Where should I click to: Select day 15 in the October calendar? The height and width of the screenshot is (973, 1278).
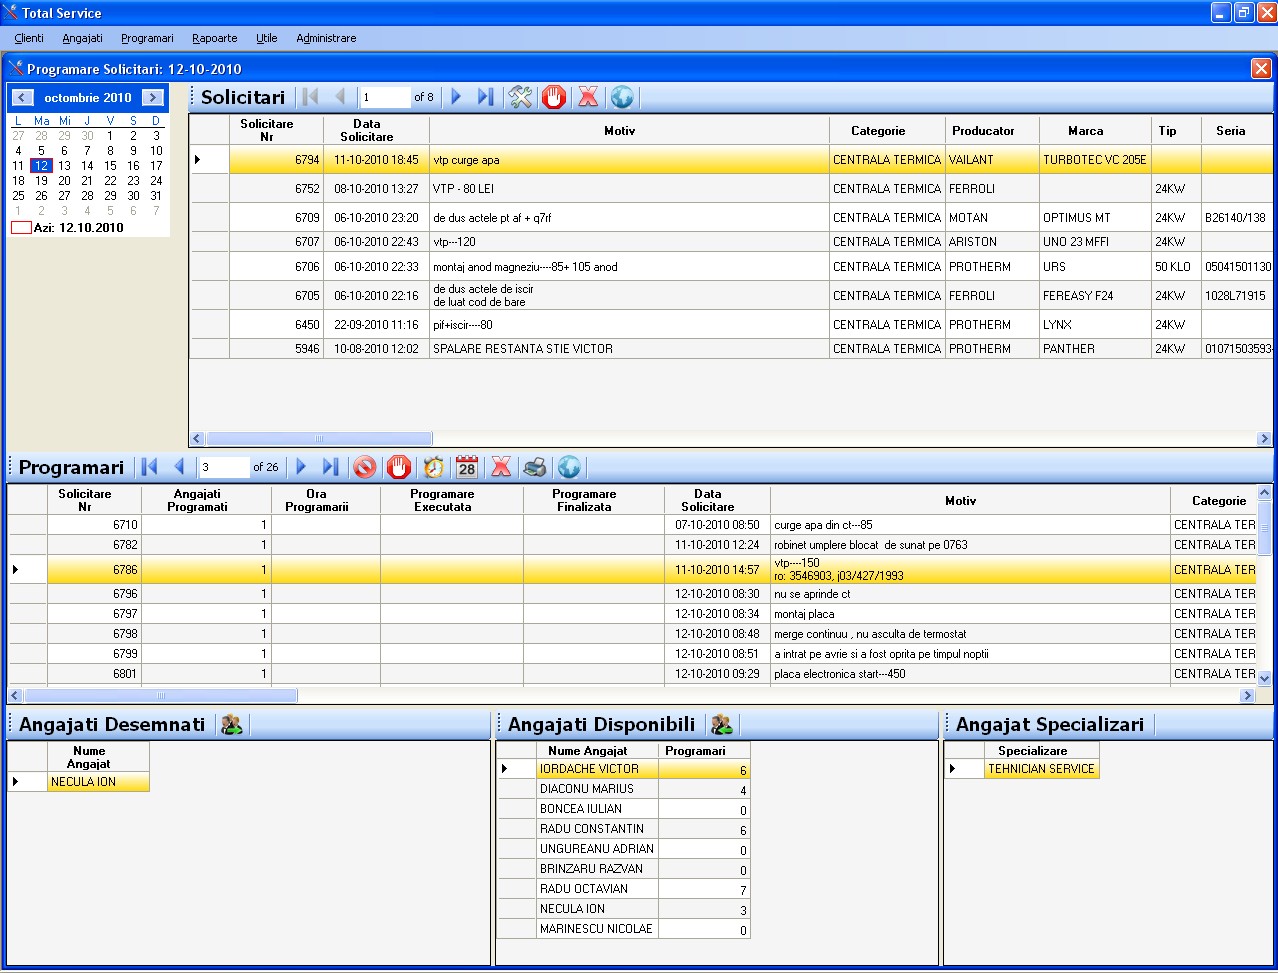click(110, 166)
